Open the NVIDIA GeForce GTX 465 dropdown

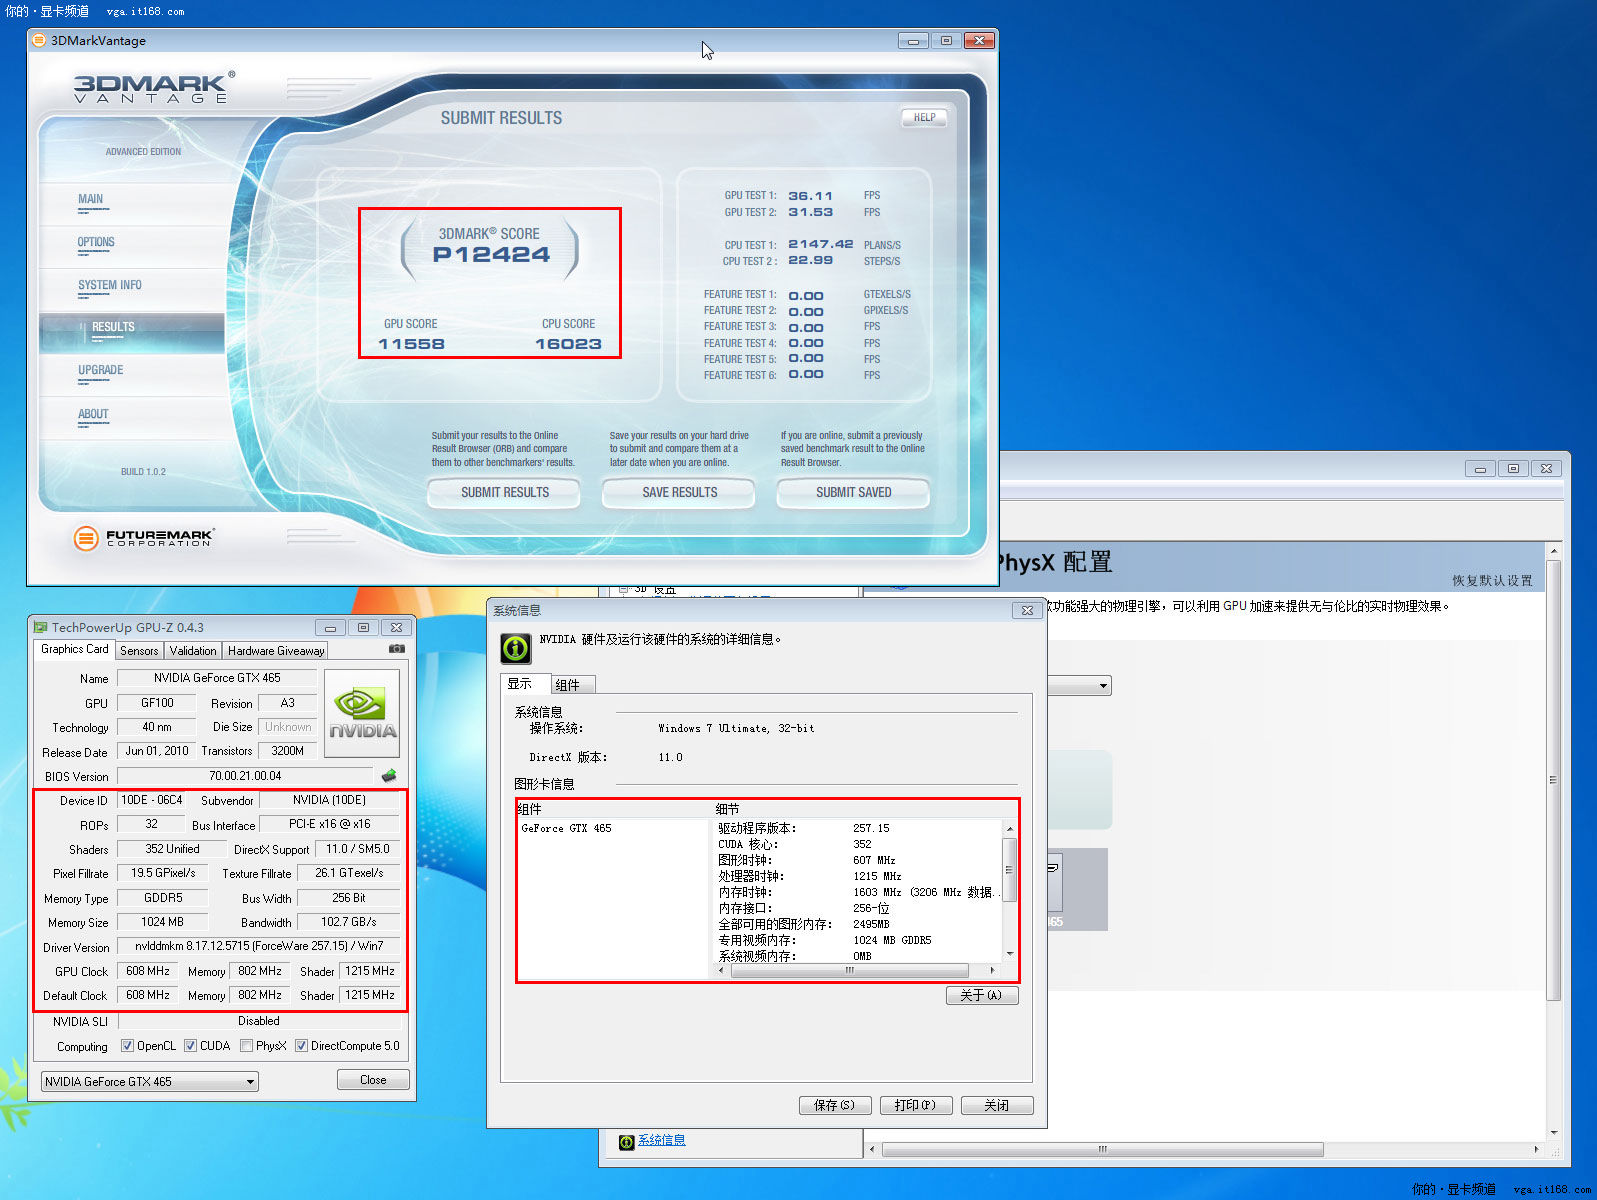(x=149, y=1081)
